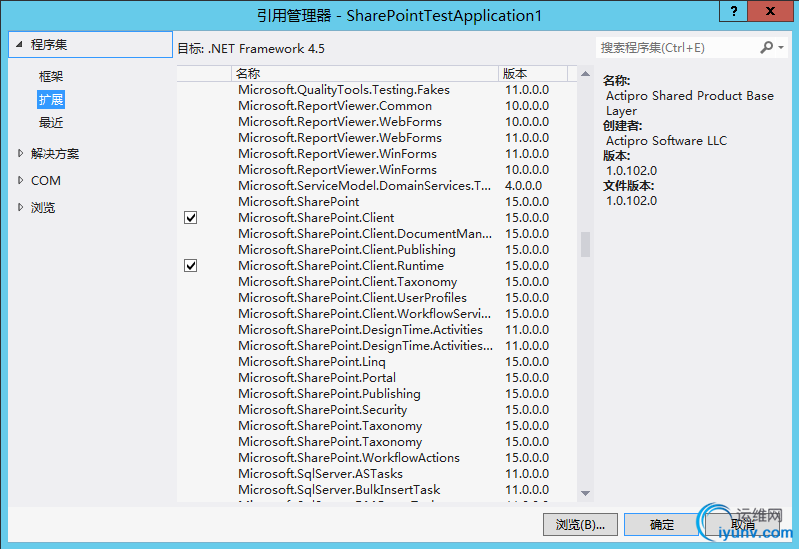
Task: Select the Microsoft.SharePoint assembly row
Action: (377, 201)
